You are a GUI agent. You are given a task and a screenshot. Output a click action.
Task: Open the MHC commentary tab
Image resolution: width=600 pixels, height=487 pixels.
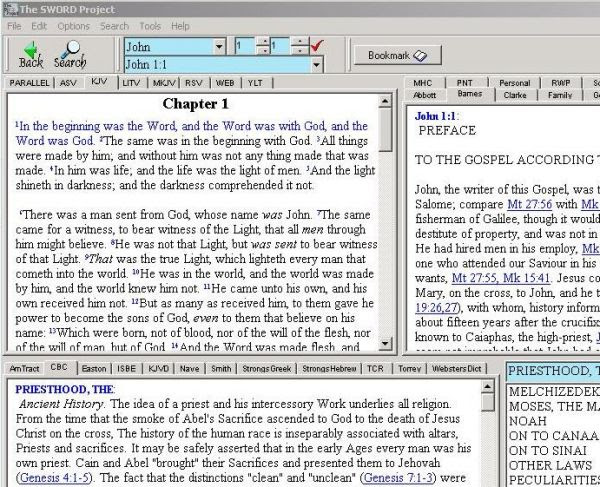pyautogui.click(x=423, y=83)
